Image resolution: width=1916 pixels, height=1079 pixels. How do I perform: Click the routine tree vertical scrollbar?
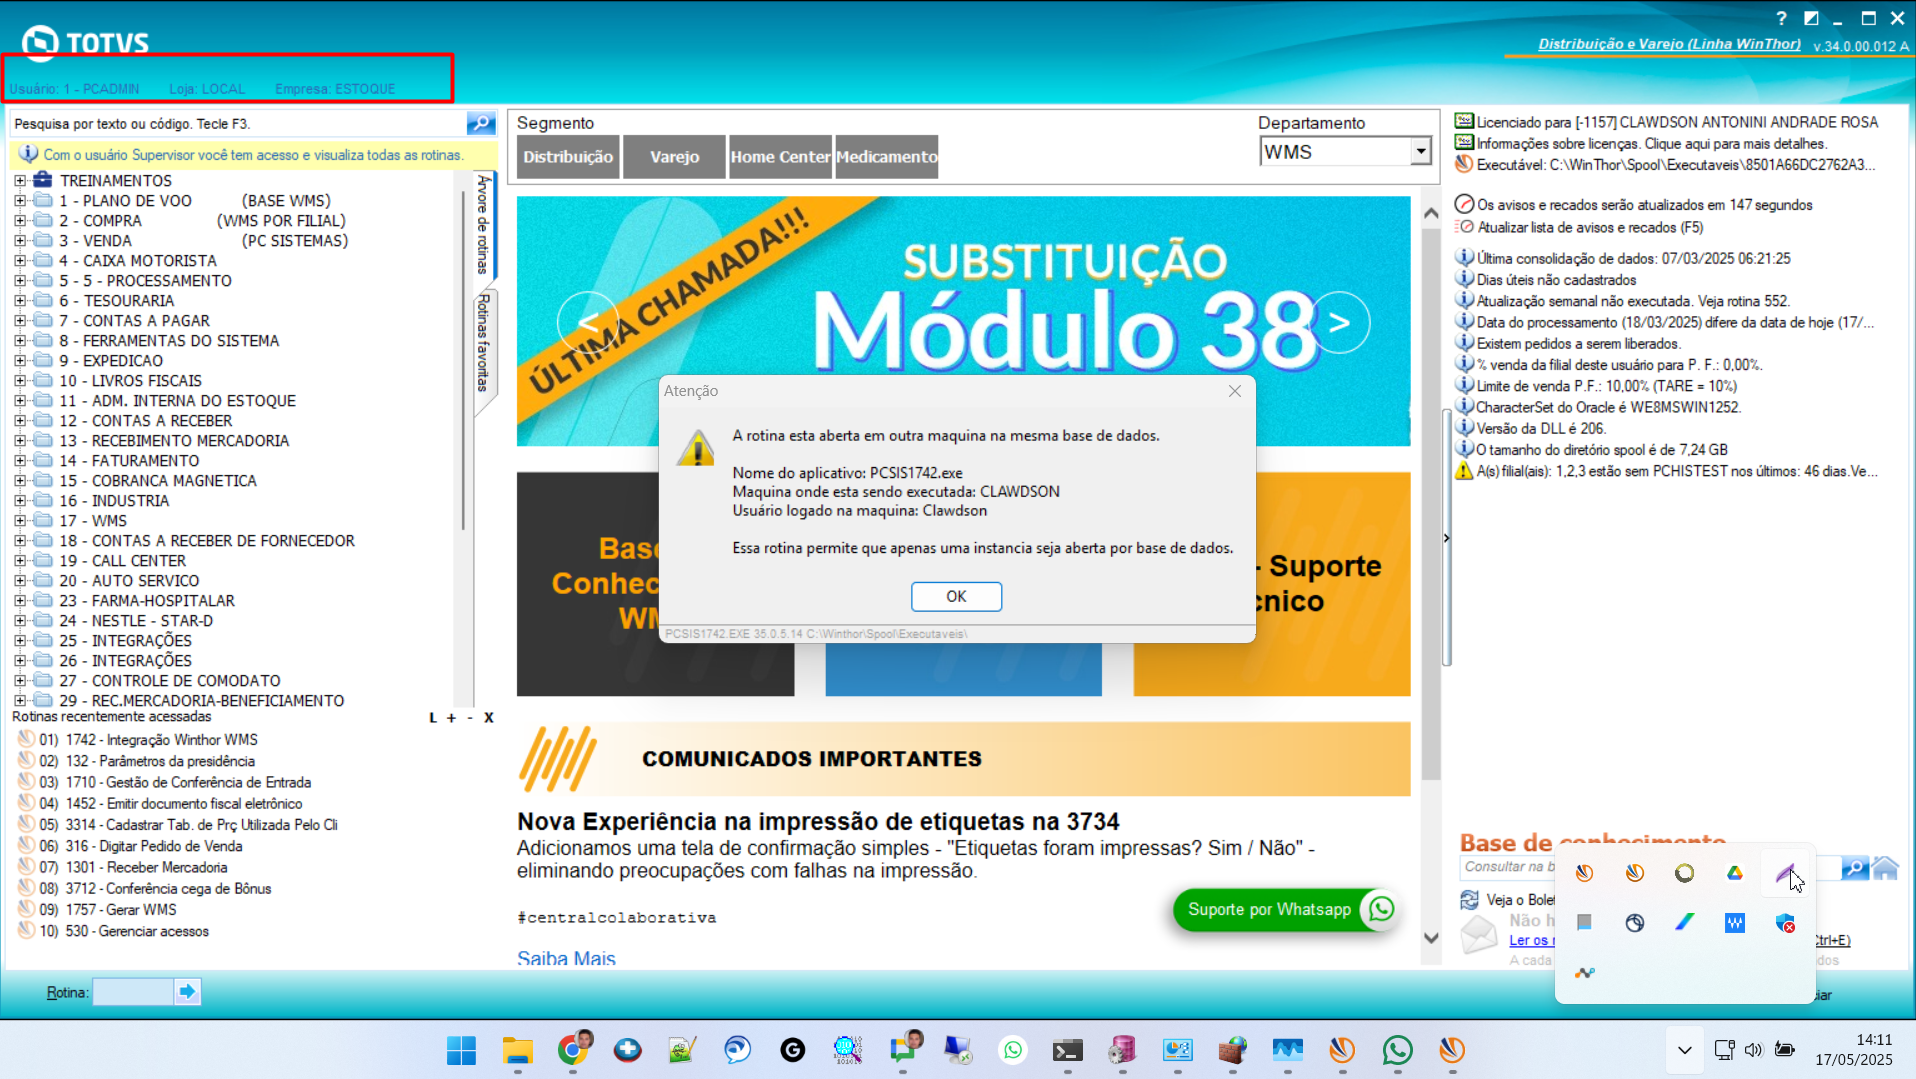click(x=463, y=360)
